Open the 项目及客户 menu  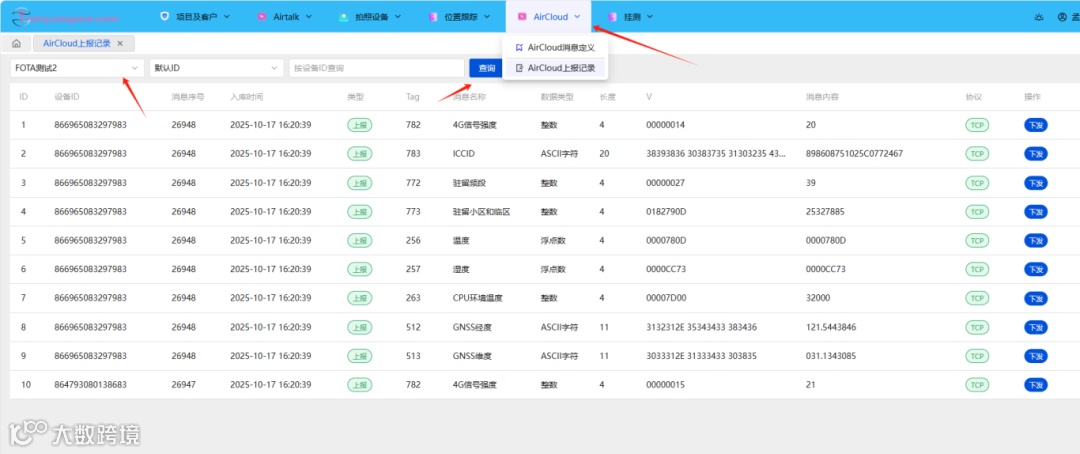coord(195,16)
